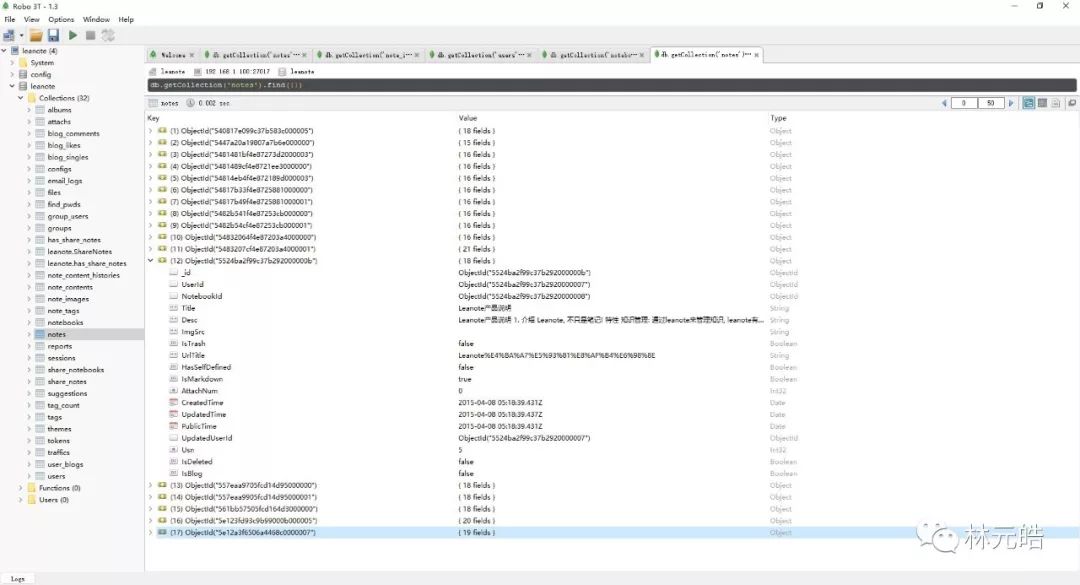Screen dimensions: 1080x585
Task: Click the query editor command line
Action: pyautogui.click(x=612, y=85)
